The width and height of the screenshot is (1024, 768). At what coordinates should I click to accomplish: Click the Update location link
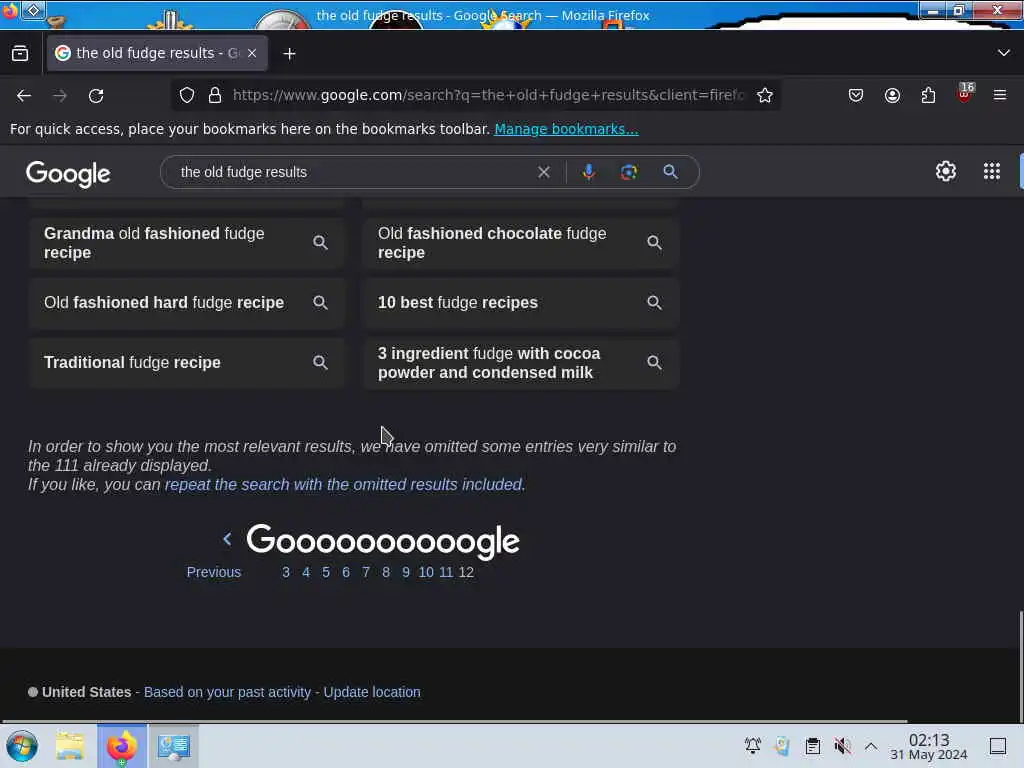click(x=372, y=692)
